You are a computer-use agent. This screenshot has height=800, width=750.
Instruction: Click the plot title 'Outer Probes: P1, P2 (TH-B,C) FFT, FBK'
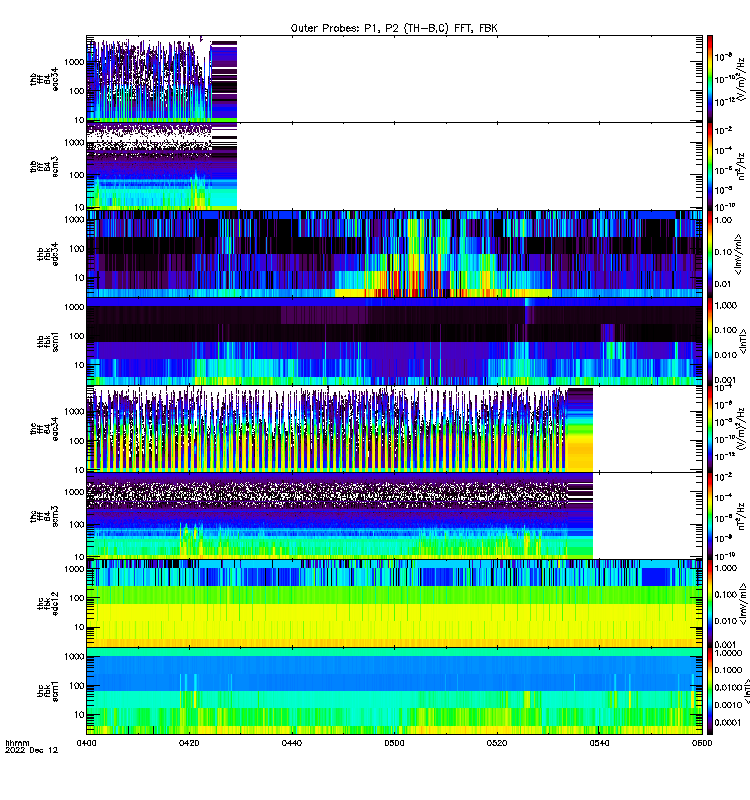(x=394, y=28)
